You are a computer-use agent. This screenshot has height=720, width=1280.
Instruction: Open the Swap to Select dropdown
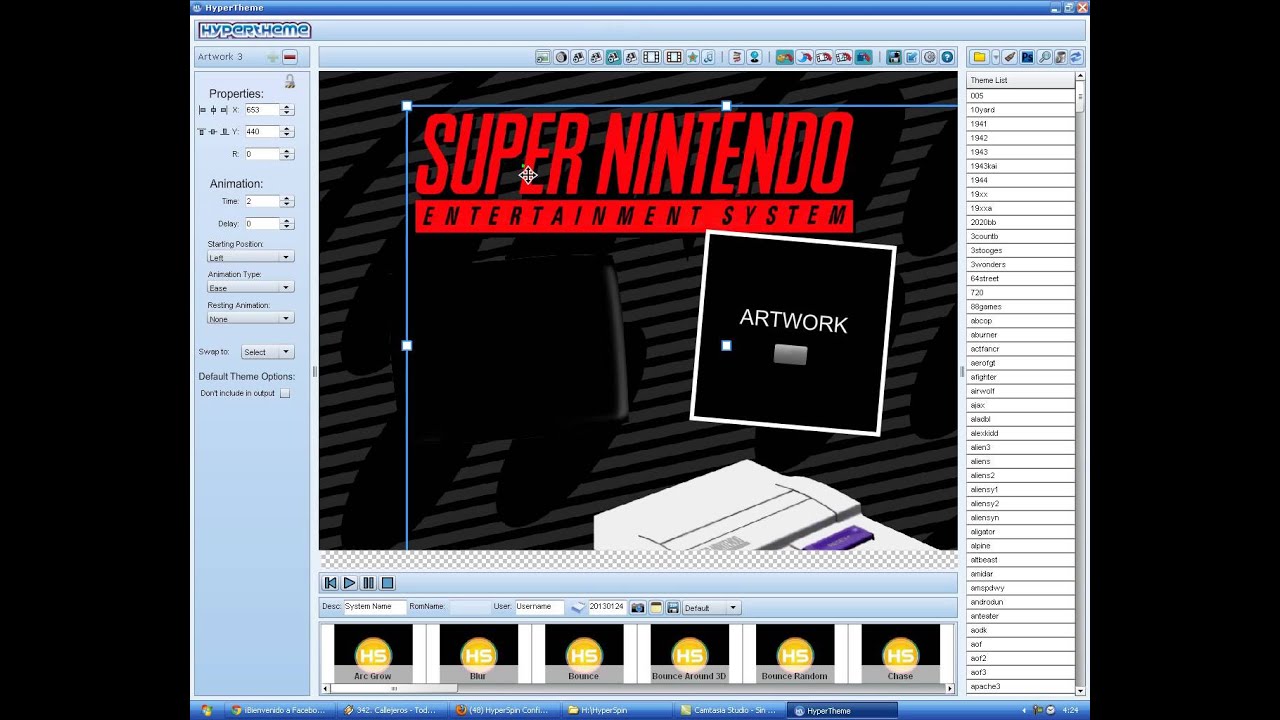(x=267, y=352)
